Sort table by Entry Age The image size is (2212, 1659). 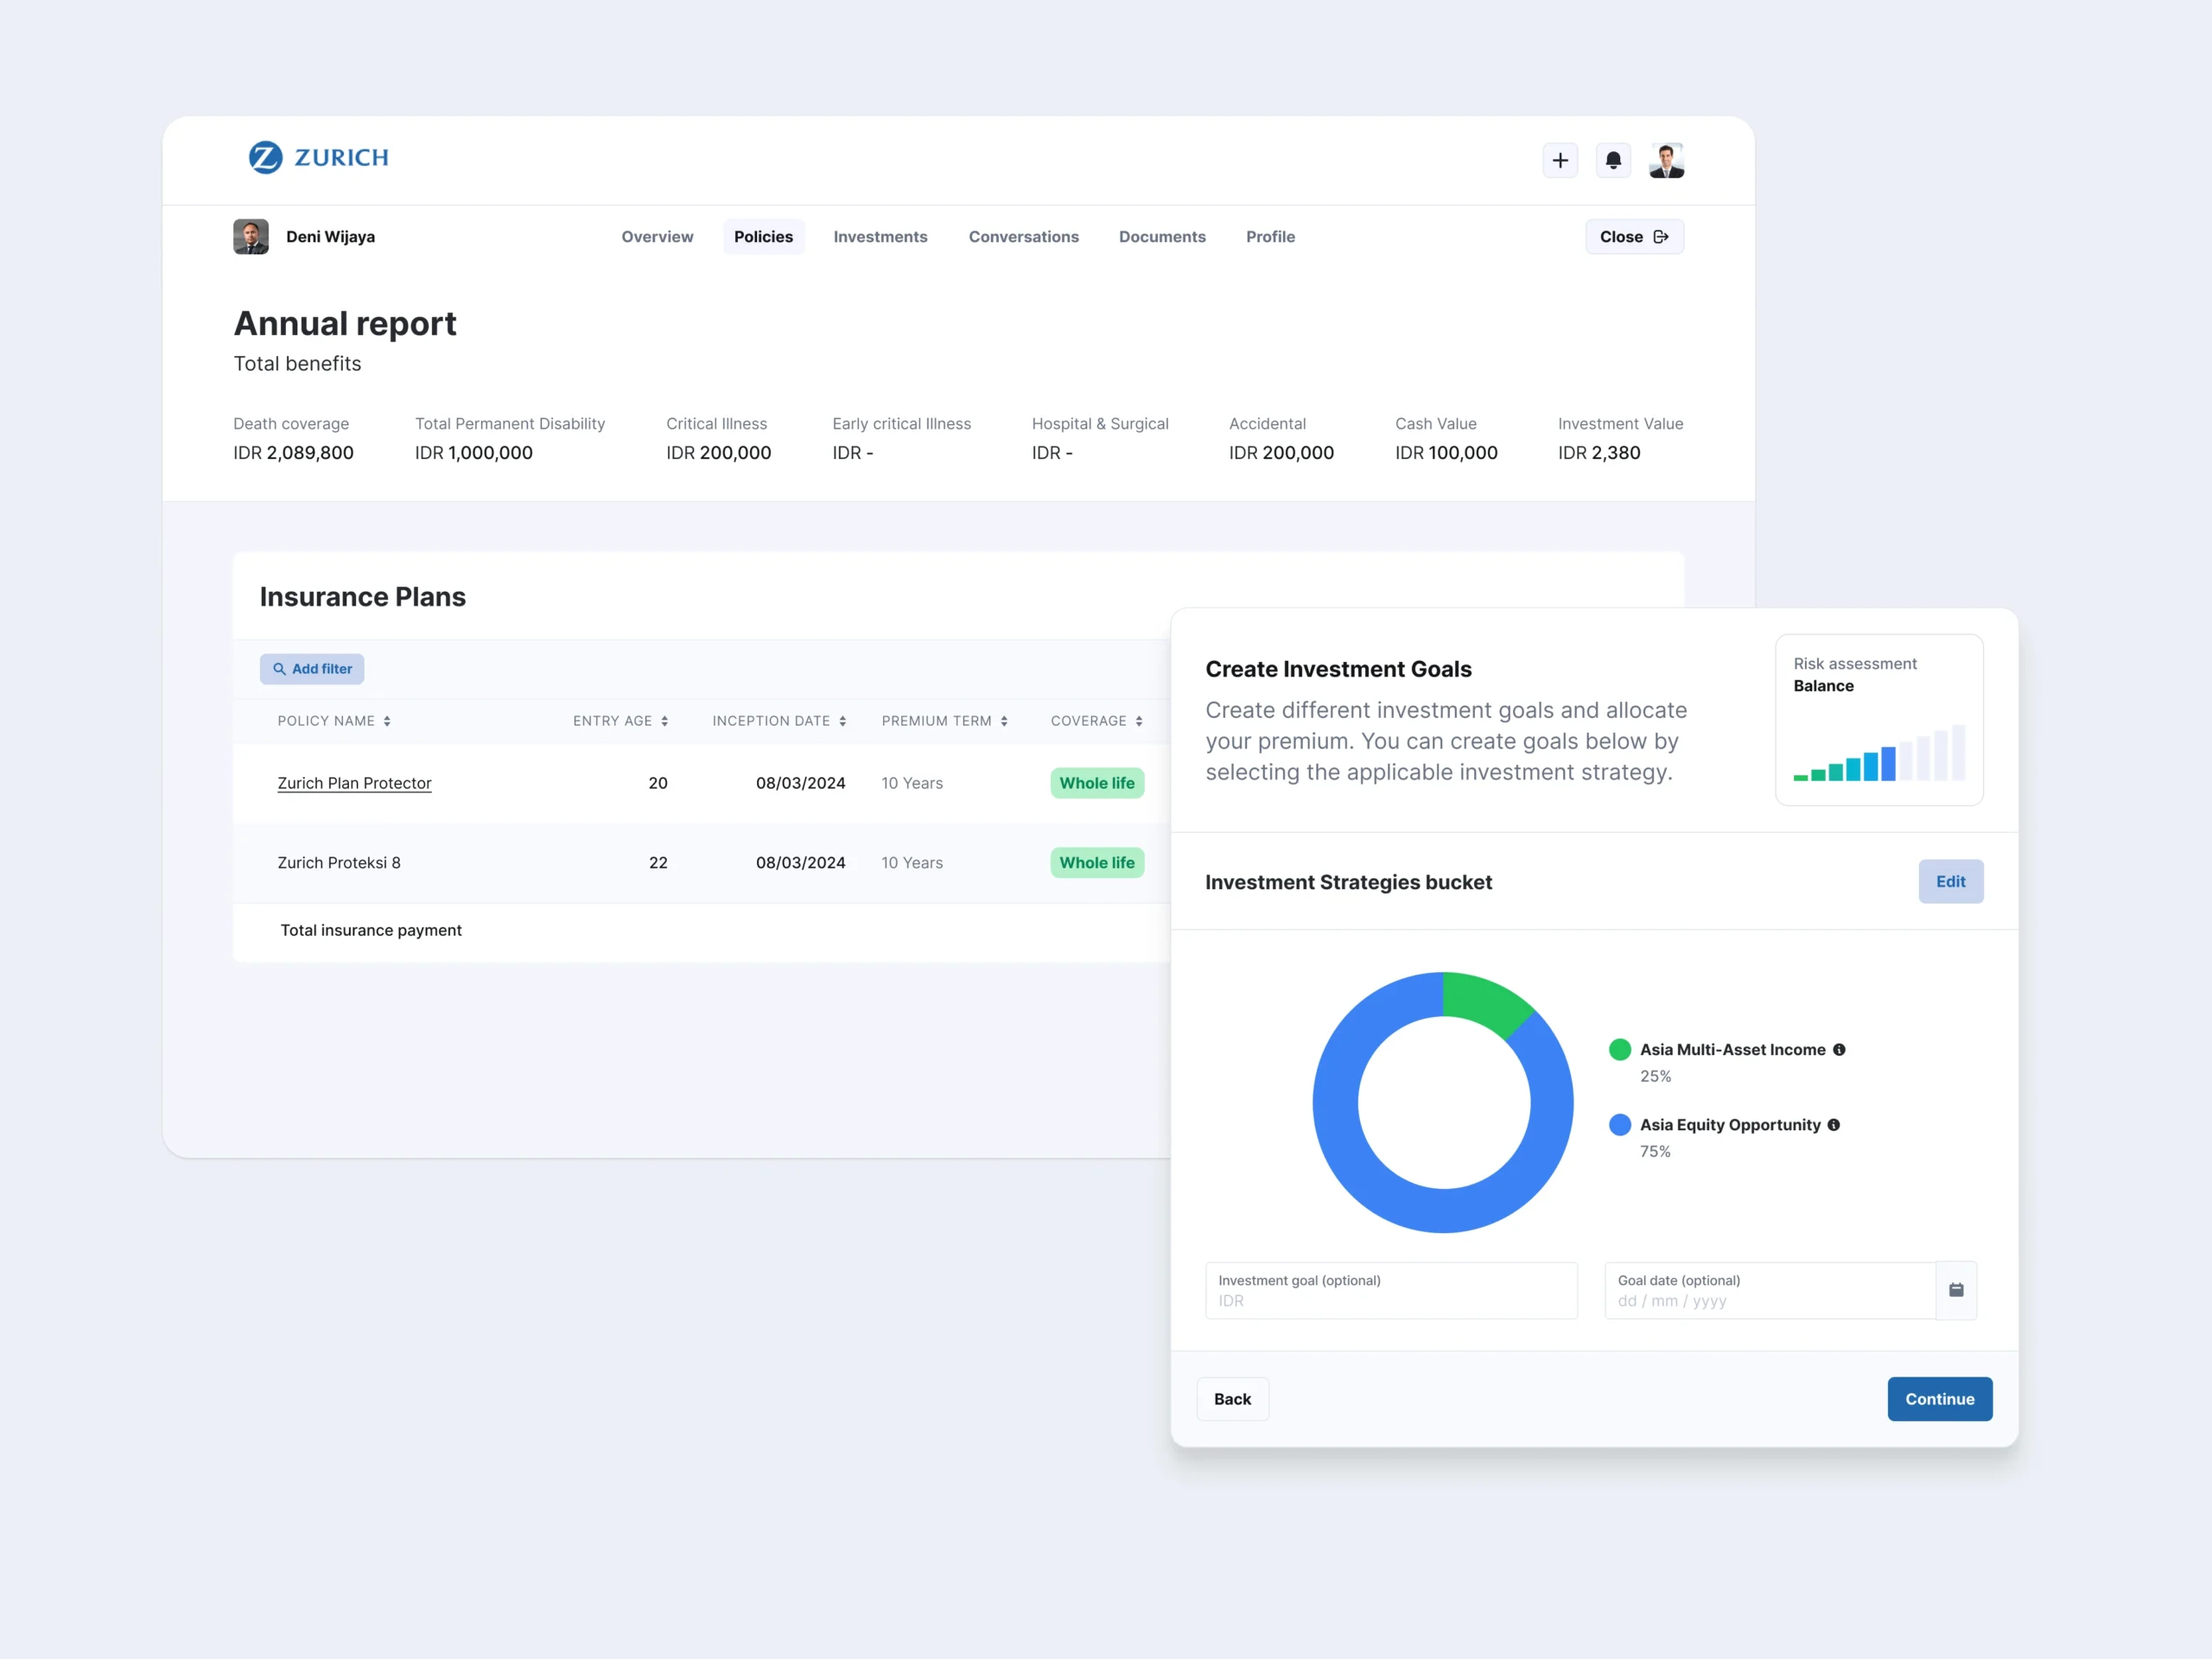[x=664, y=721]
